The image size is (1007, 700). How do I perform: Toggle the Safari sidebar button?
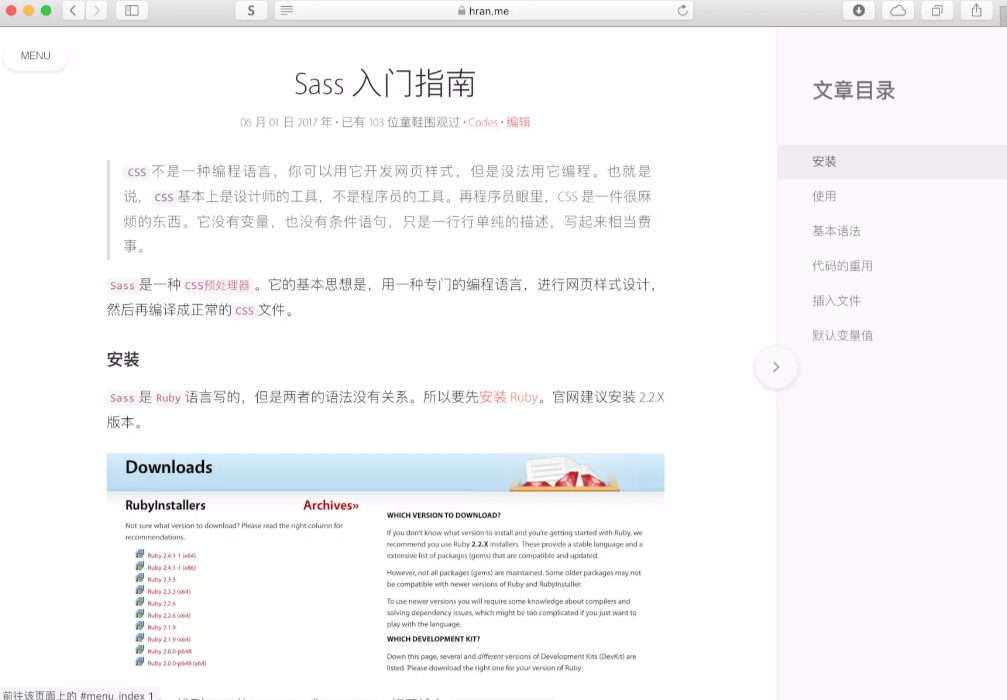point(132,10)
